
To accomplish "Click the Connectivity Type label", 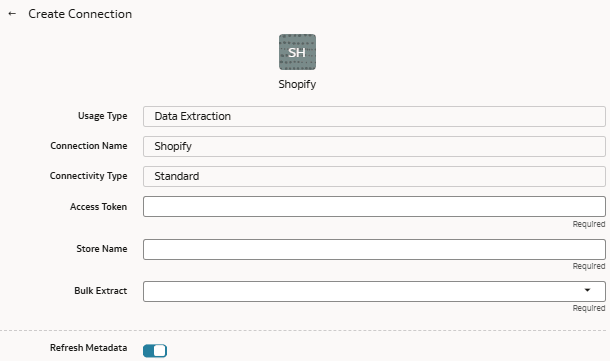I will [x=88, y=176].
